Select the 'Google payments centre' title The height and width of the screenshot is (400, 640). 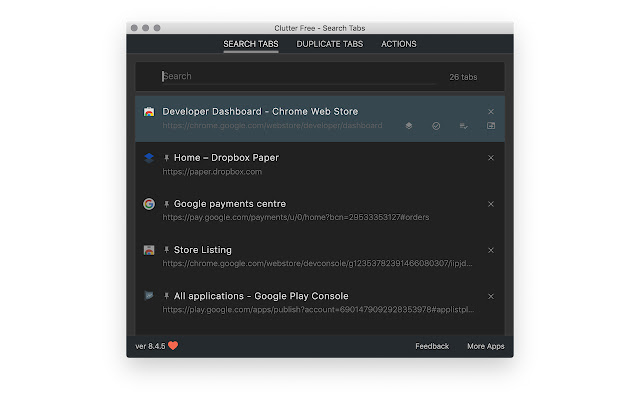(230, 204)
